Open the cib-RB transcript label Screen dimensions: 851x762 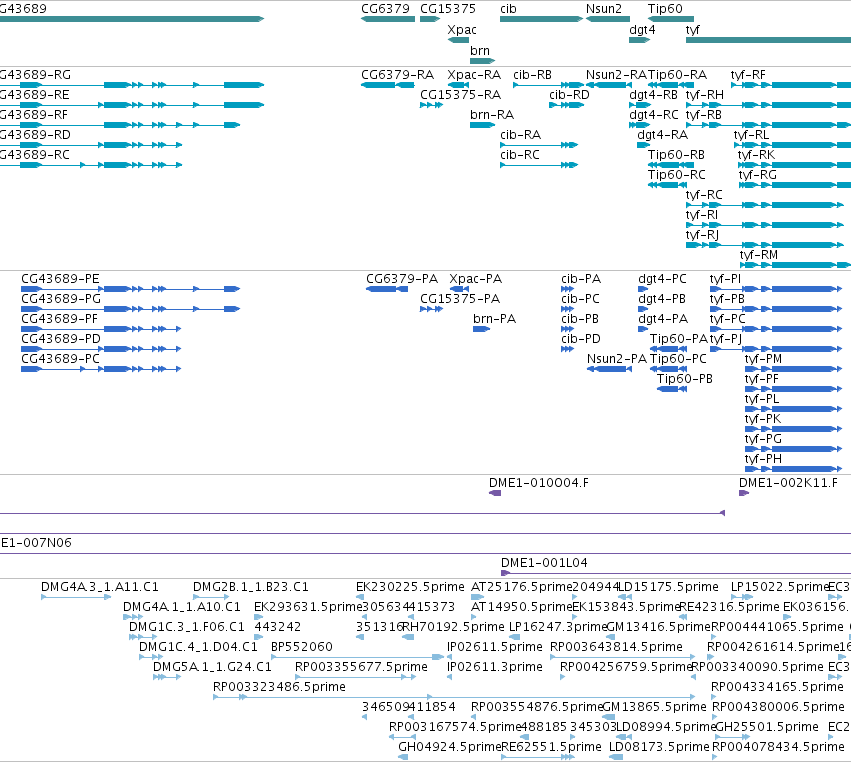[532, 75]
